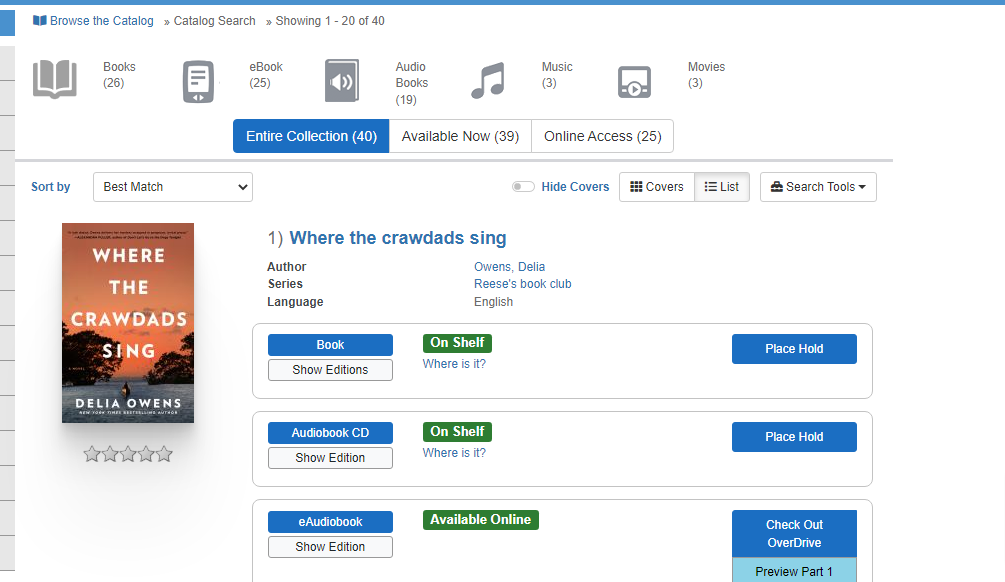
Task: Switch to Covers grid view
Action: click(x=657, y=187)
